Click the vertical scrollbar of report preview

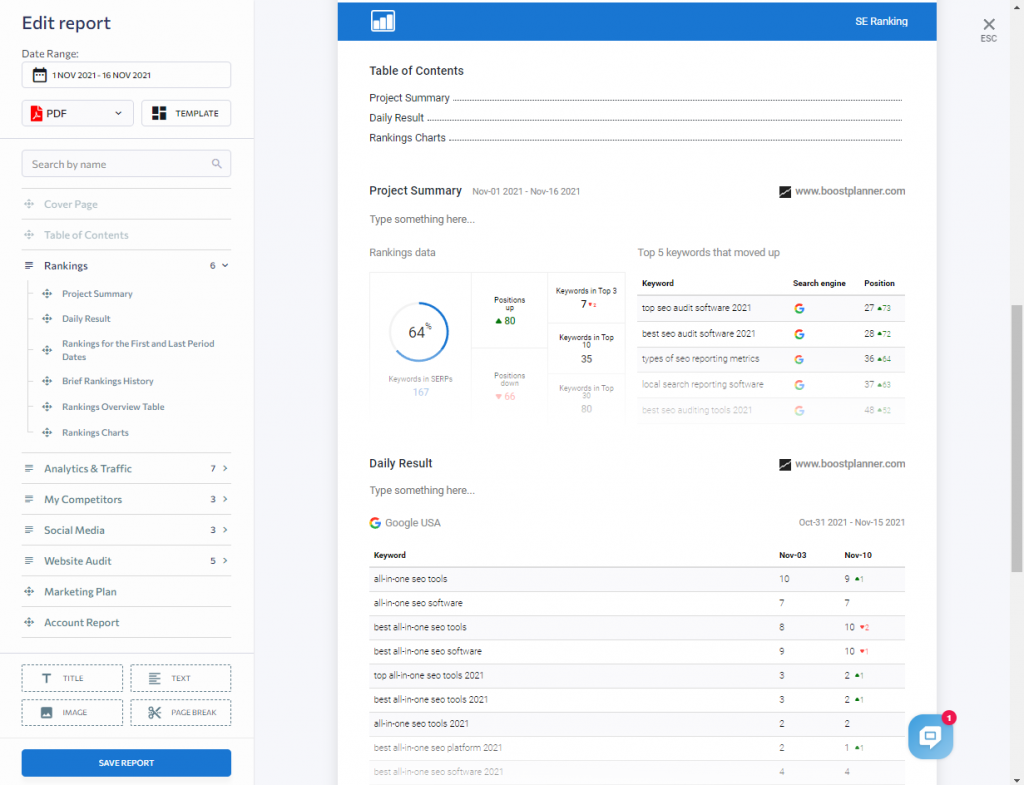(1017, 430)
